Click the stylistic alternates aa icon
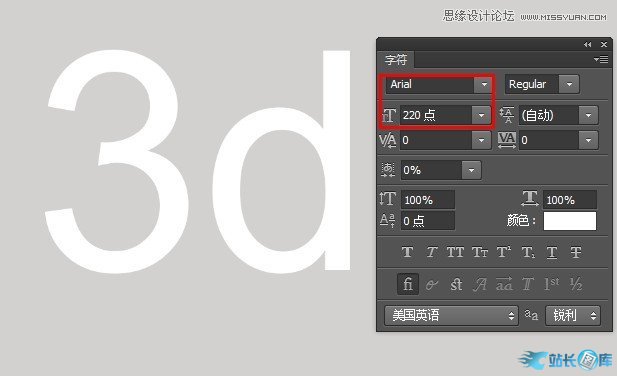The height and width of the screenshot is (376, 617). (x=504, y=284)
